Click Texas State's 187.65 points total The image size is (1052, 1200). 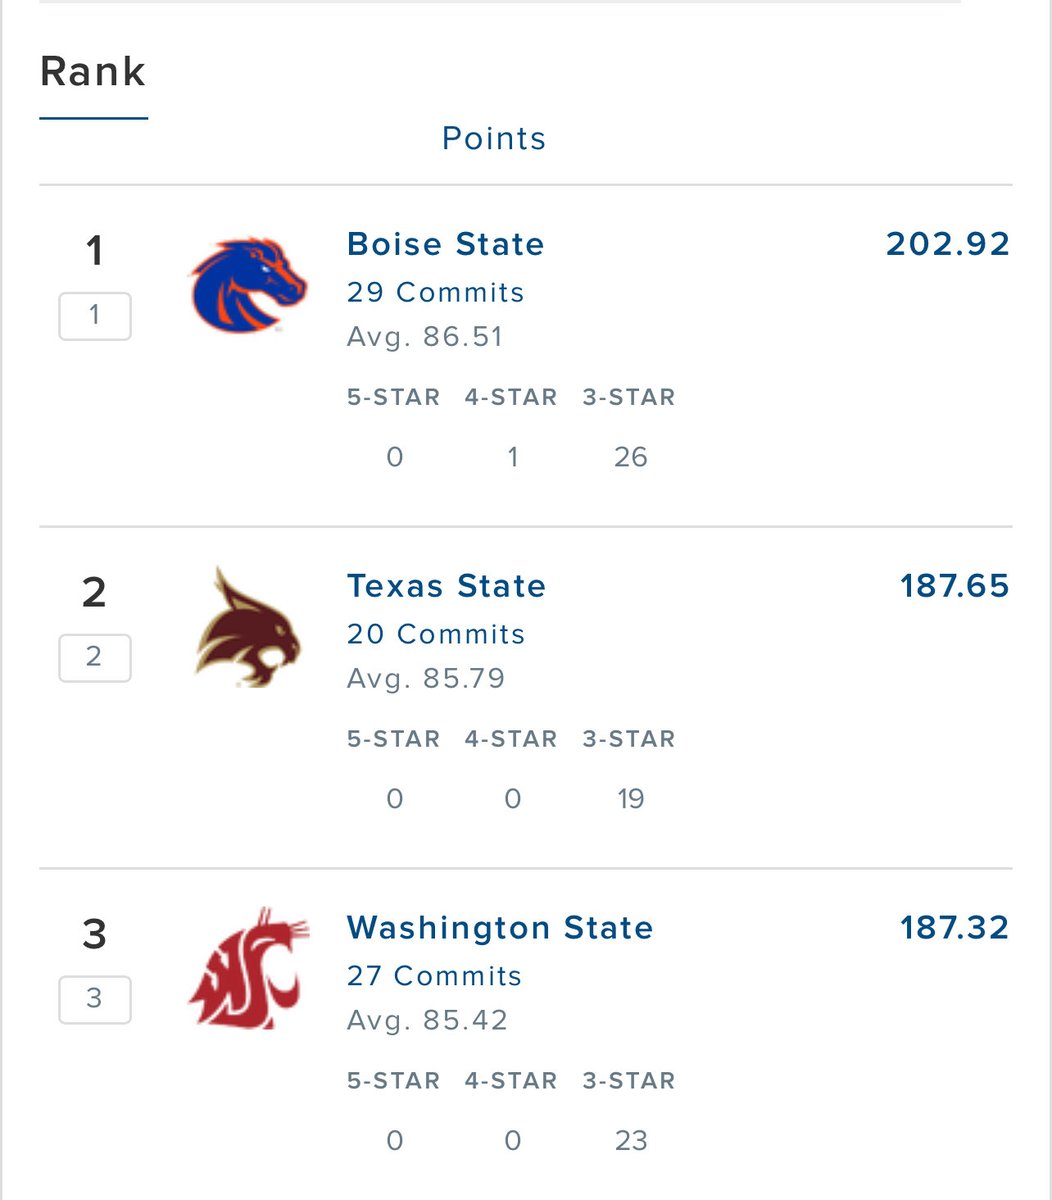[955, 586]
